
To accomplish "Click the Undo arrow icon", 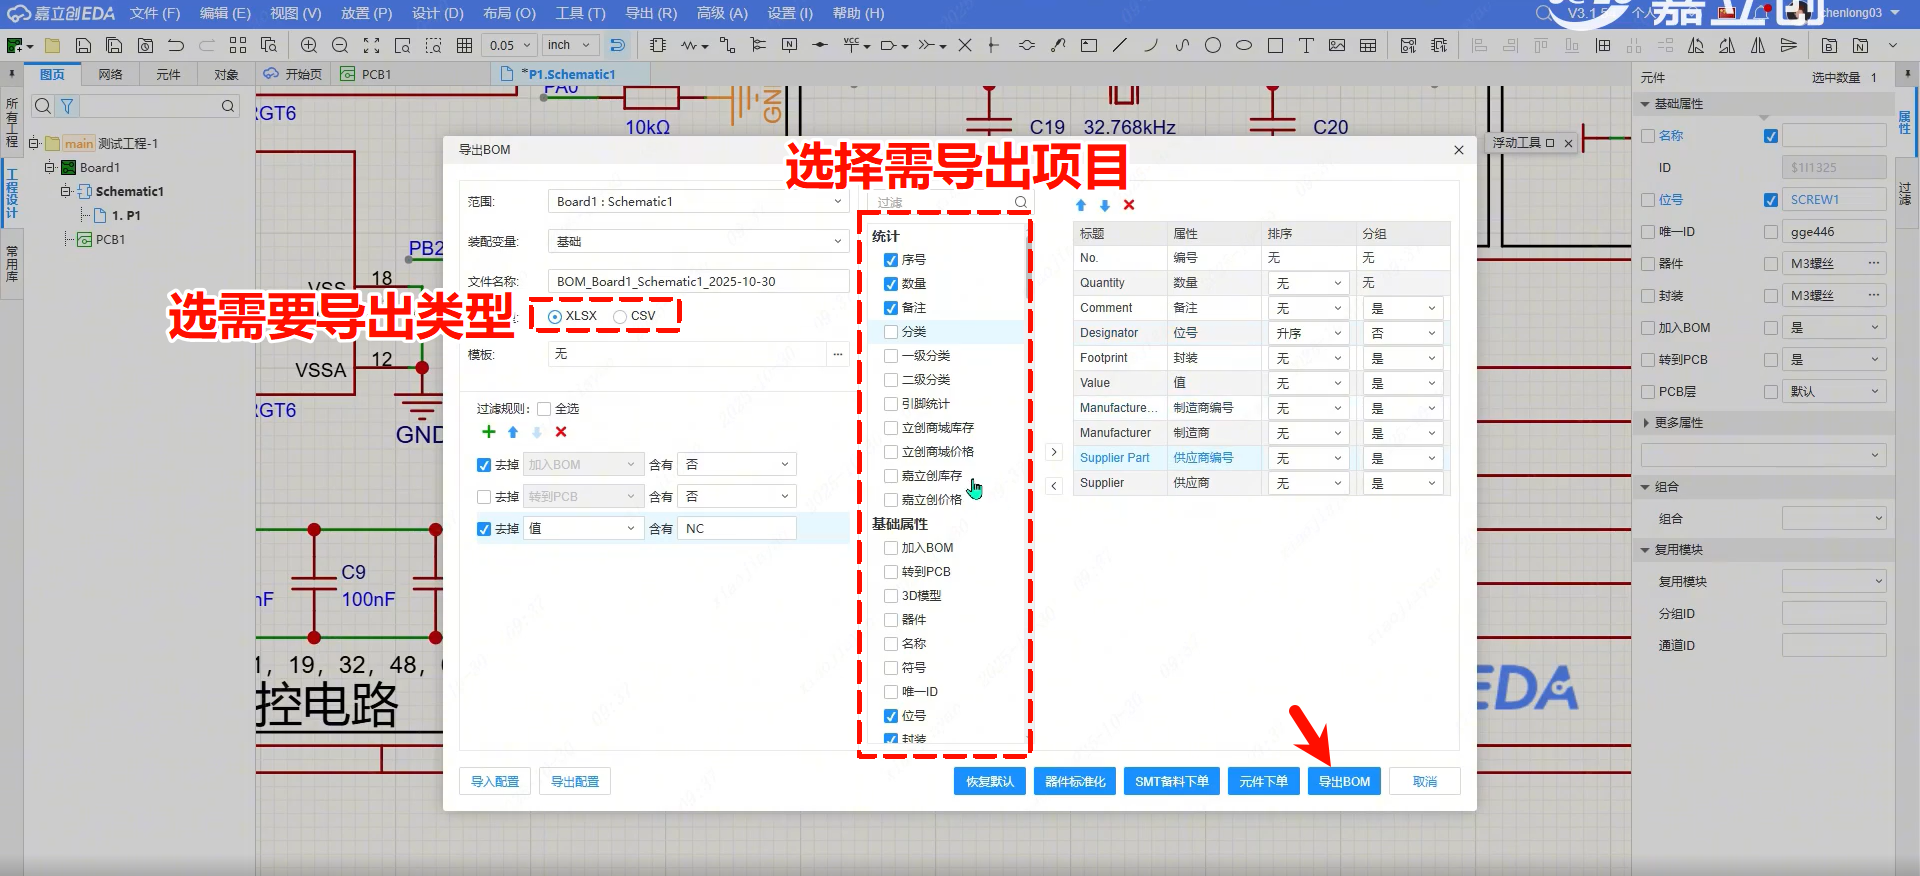I will pos(176,45).
